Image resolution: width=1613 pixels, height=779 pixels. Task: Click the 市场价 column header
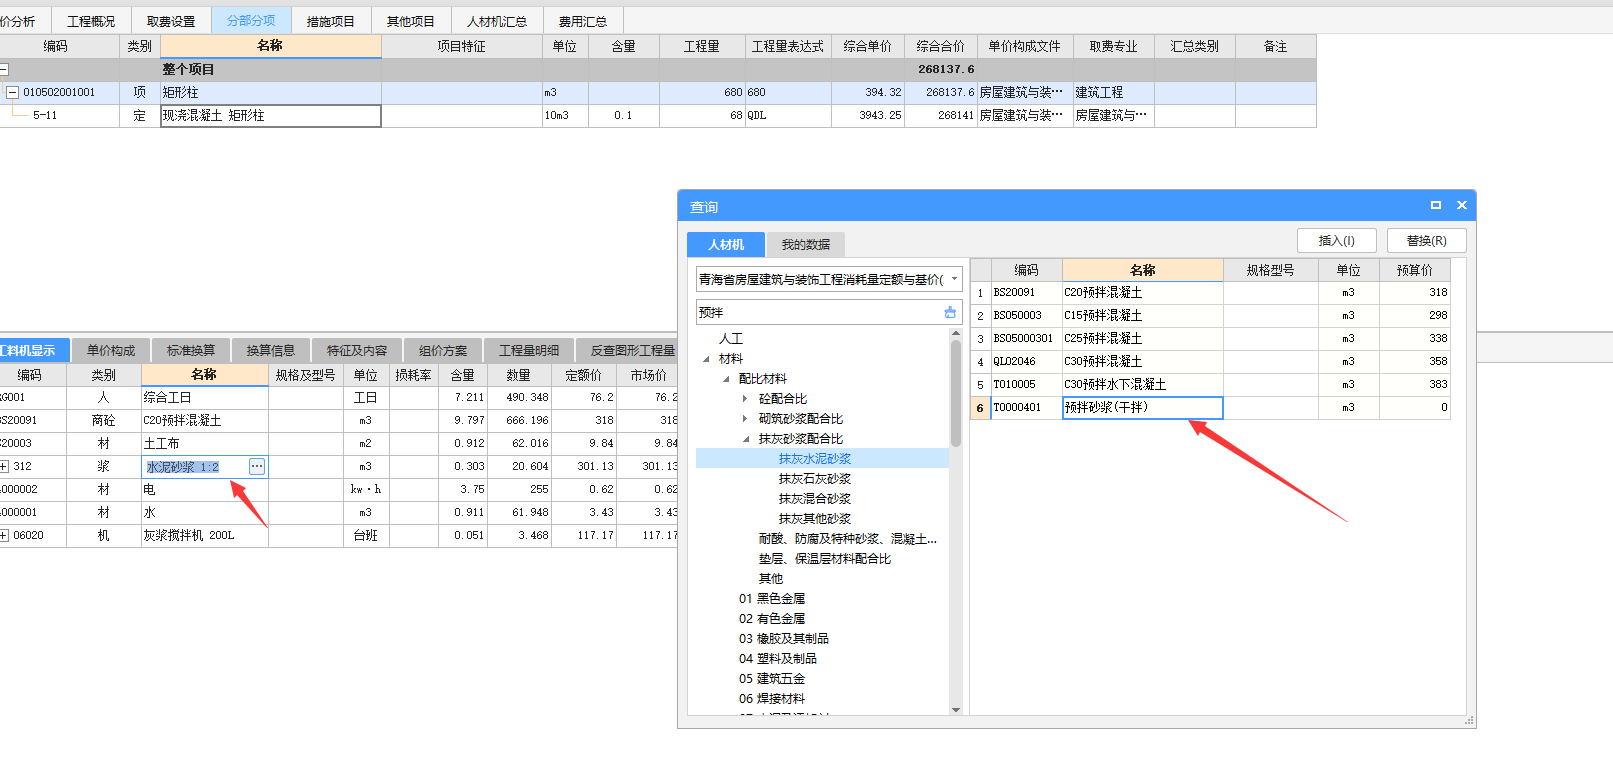tap(648, 375)
